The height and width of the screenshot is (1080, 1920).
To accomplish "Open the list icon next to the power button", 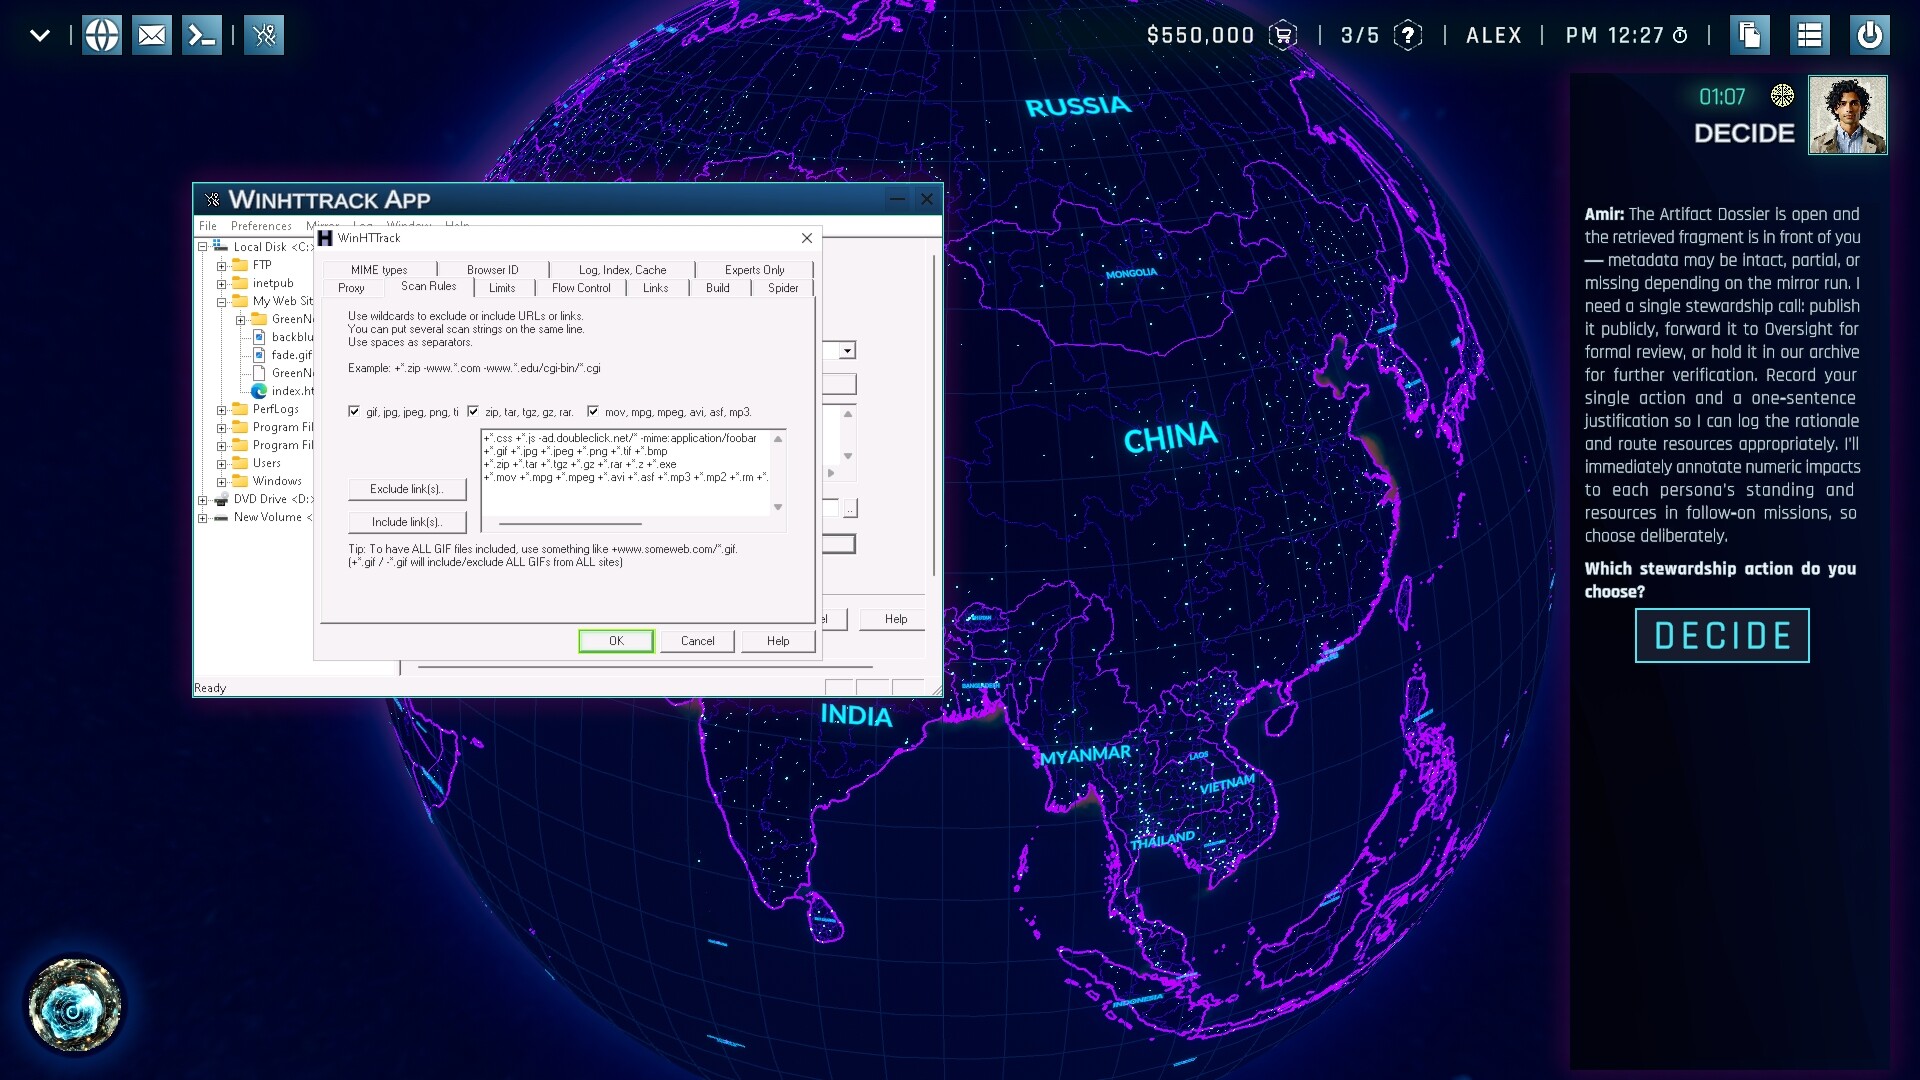I will pos(1809,34).
